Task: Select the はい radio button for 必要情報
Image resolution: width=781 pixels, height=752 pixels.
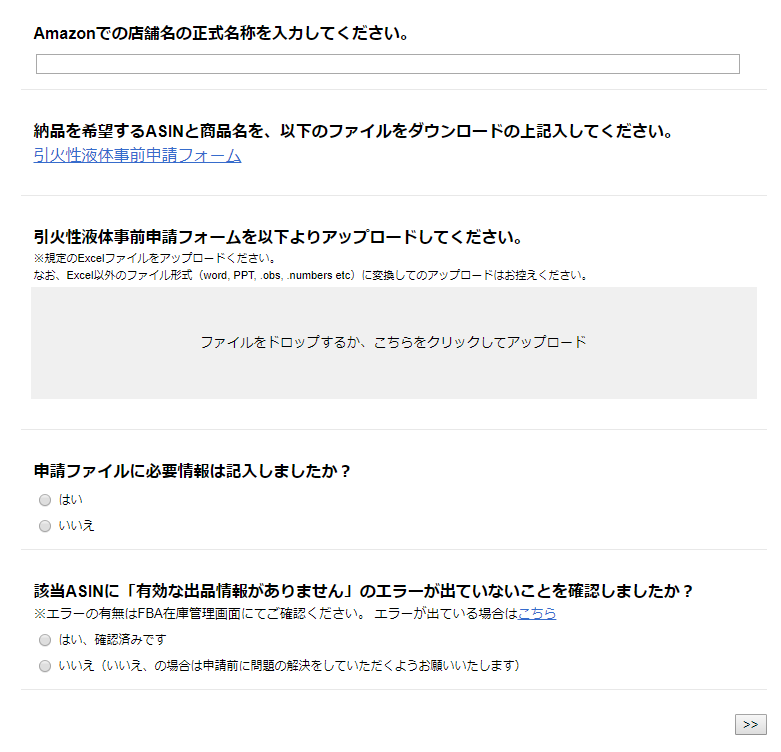Action: (44, 500)
